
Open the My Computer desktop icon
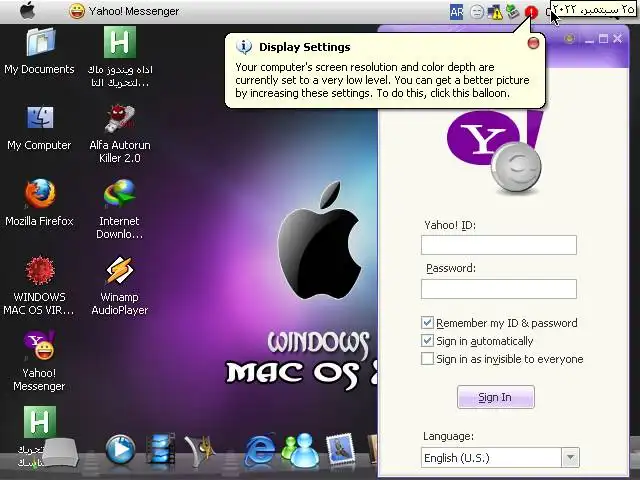(39, 128)
